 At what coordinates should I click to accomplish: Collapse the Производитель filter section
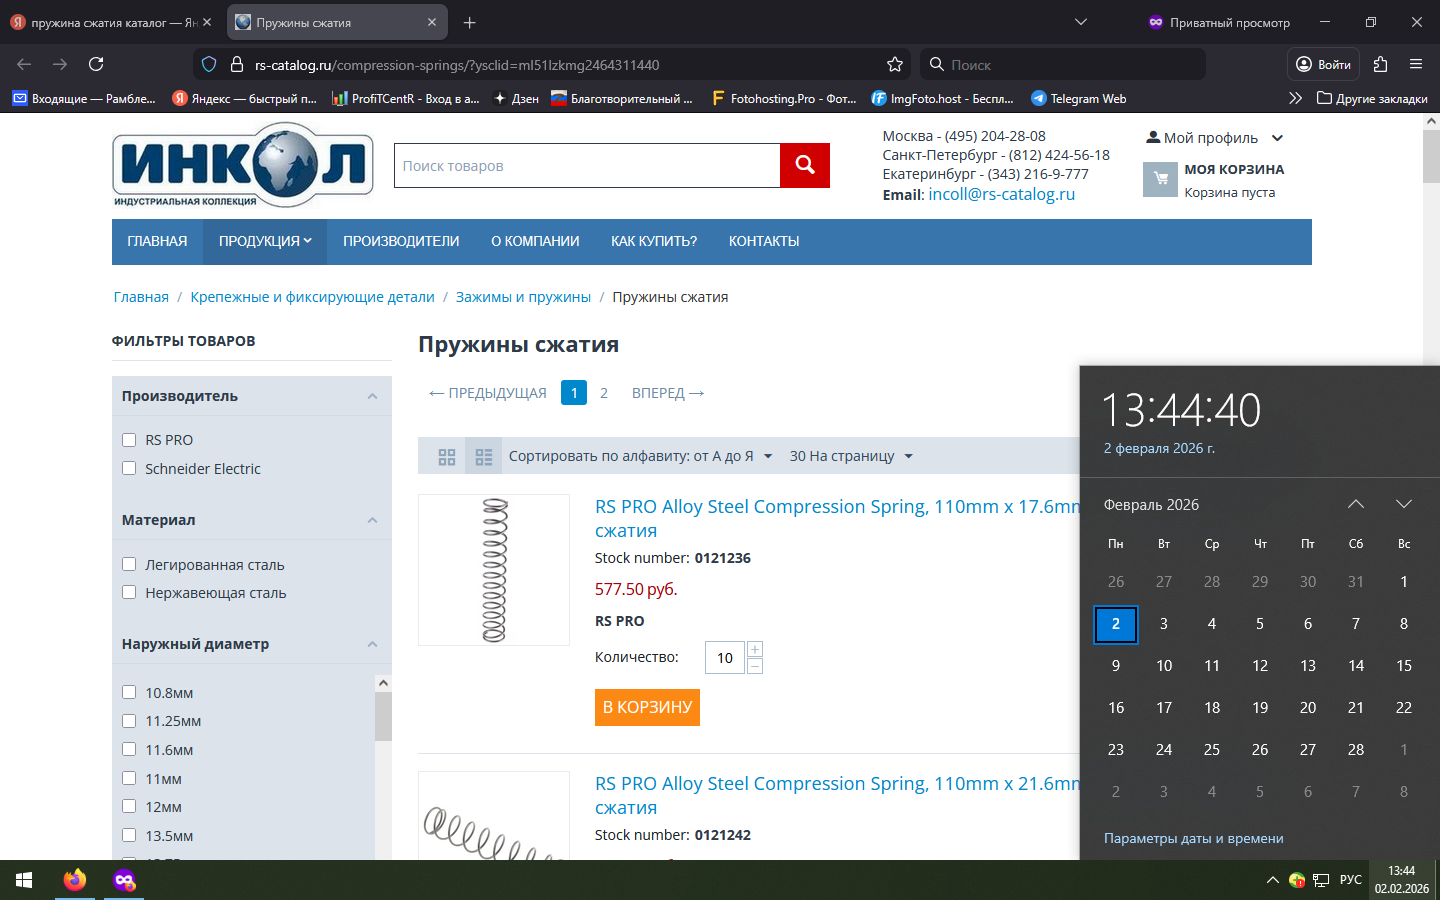coord(372,397)
